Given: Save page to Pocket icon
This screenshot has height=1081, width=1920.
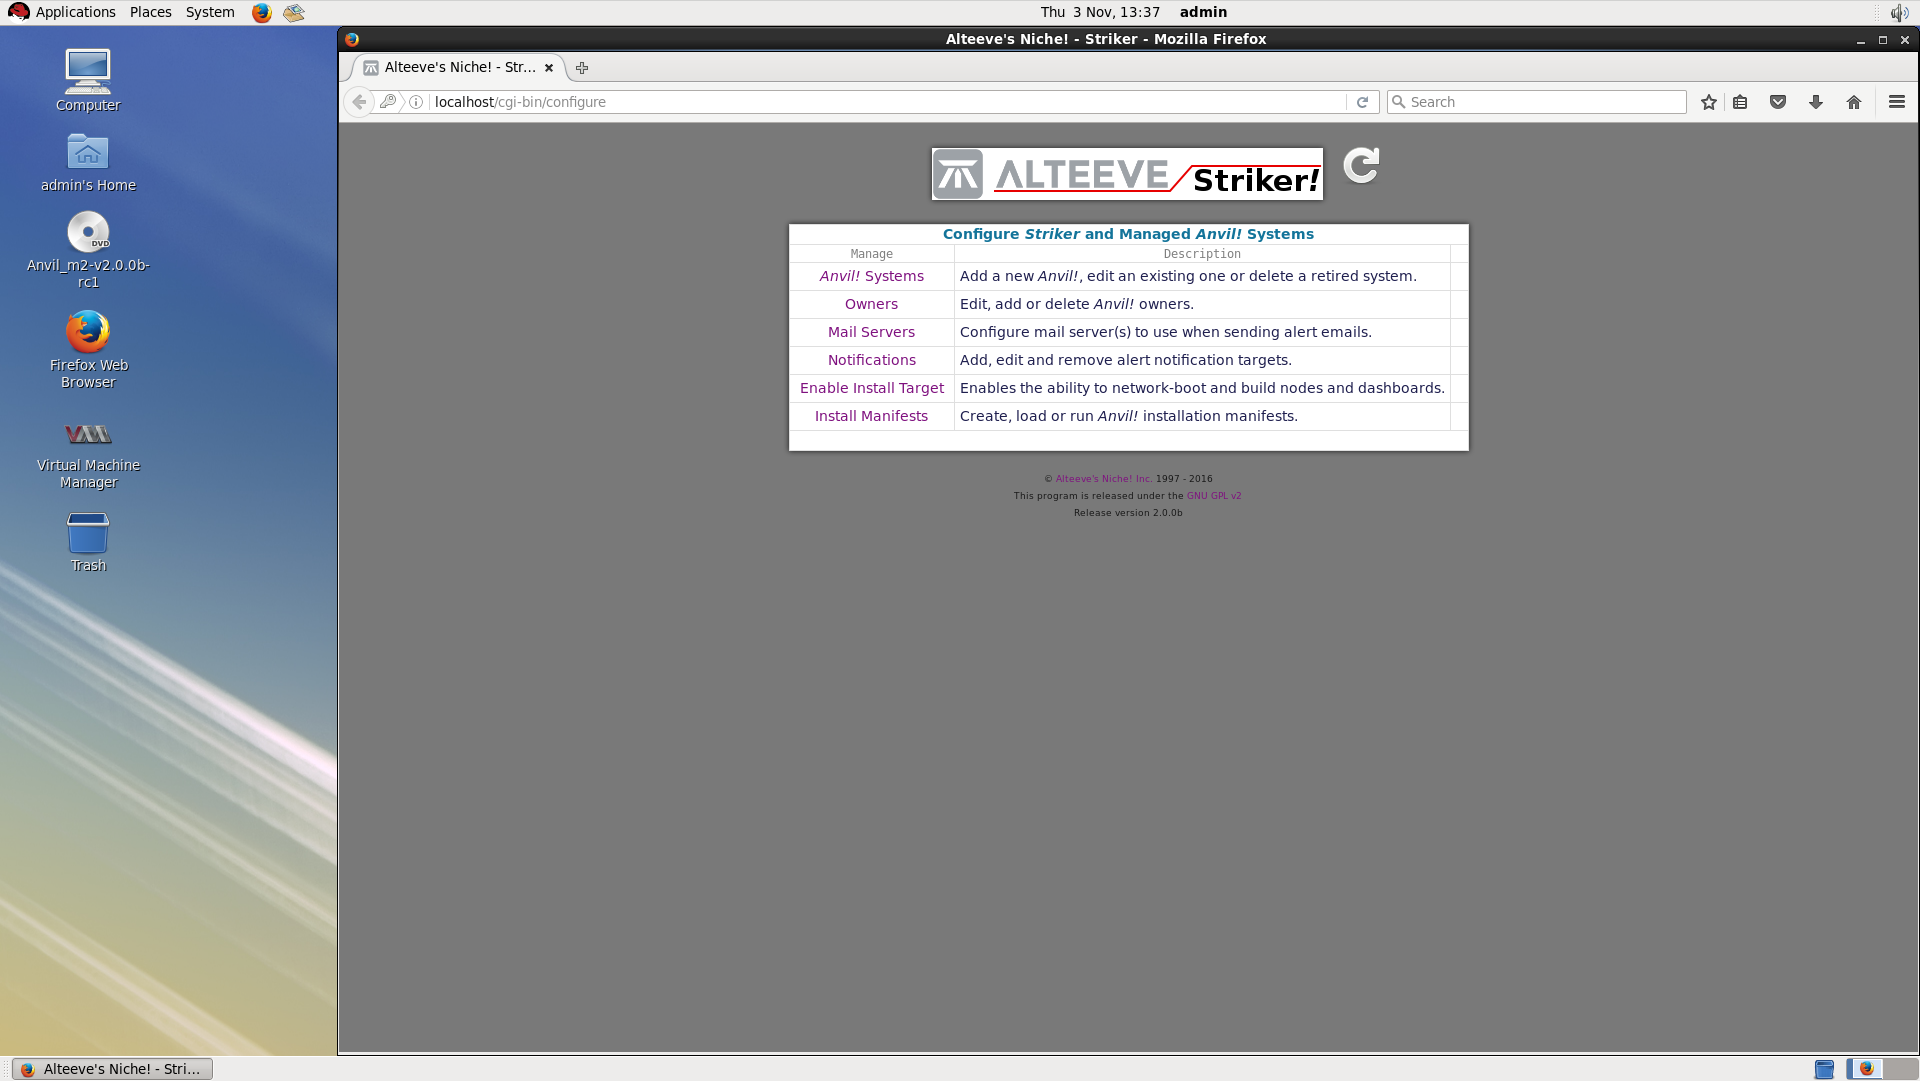Looking at the screenshot, I should (1778, 102).
